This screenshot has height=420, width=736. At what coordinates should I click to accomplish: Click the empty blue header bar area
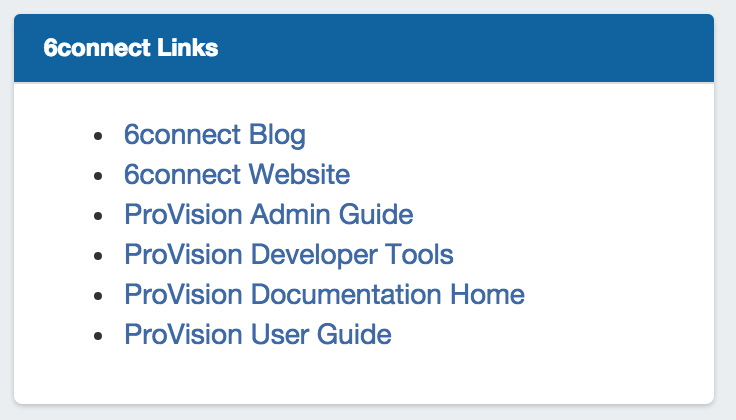pyautogui.click(x=480, y=48)
